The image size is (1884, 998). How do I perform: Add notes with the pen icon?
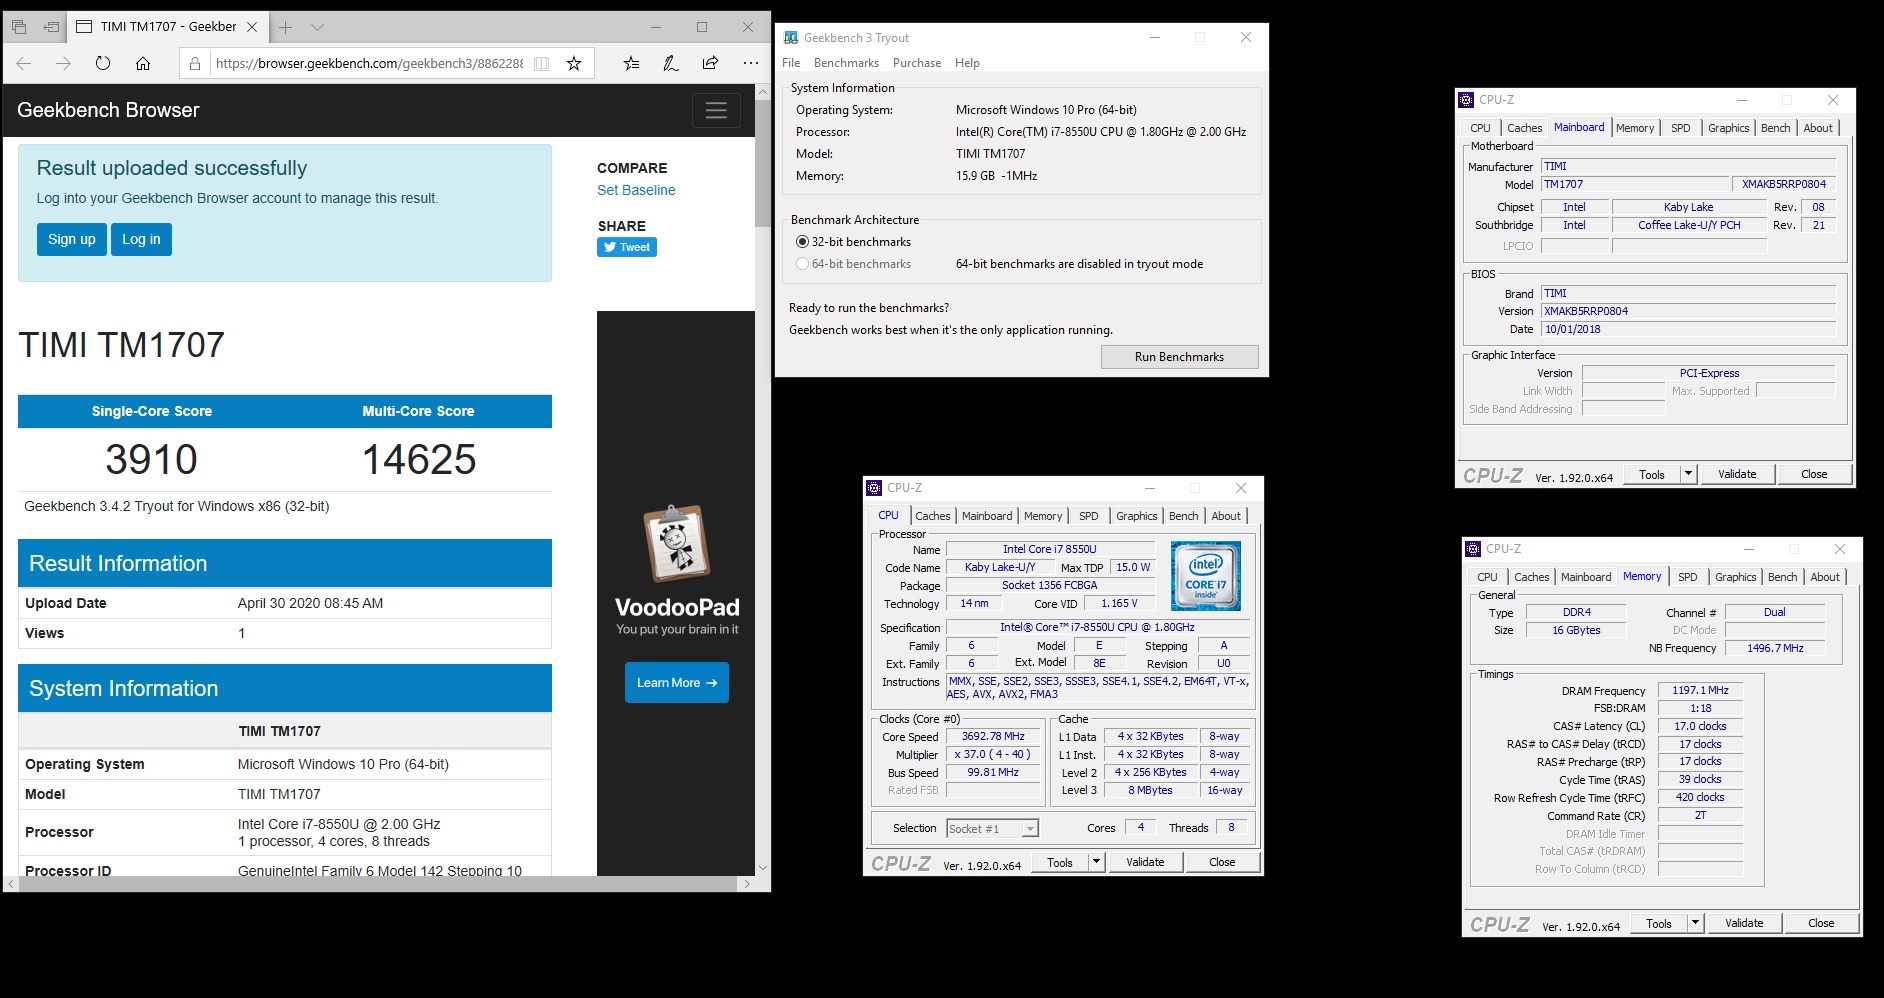tap(671, 63)
